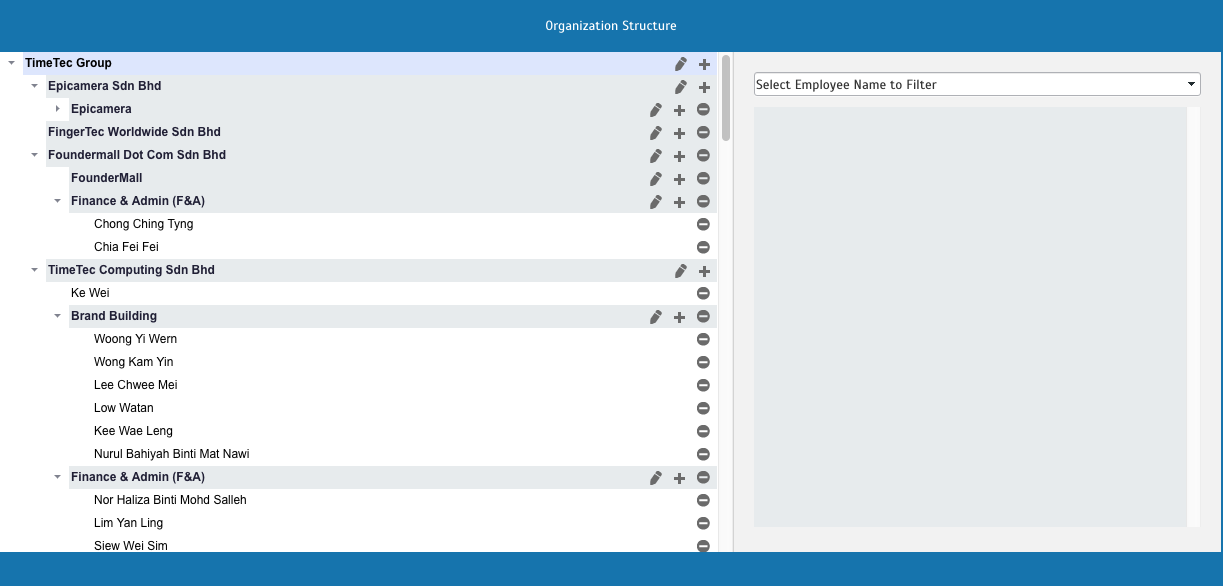Collapse the Brand Building department
Viewport: 1224px width, 588px height.
point(58,316)
